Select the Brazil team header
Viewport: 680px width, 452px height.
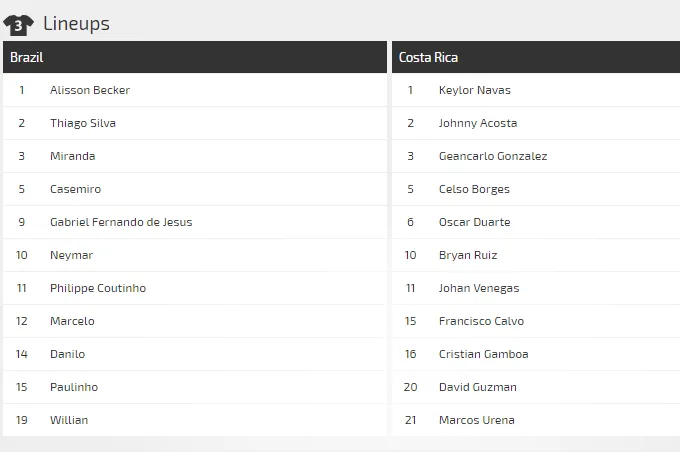click(x=27, y=57)
